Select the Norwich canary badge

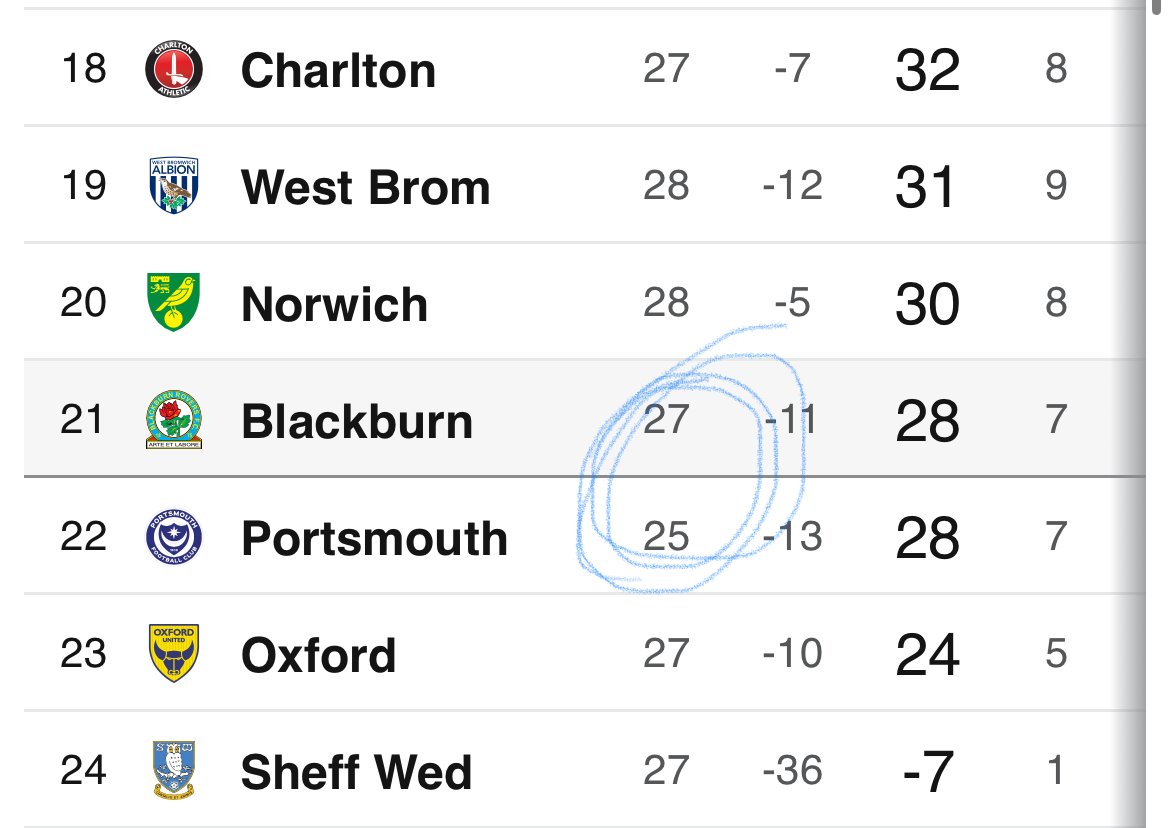(x=174, y=303)
